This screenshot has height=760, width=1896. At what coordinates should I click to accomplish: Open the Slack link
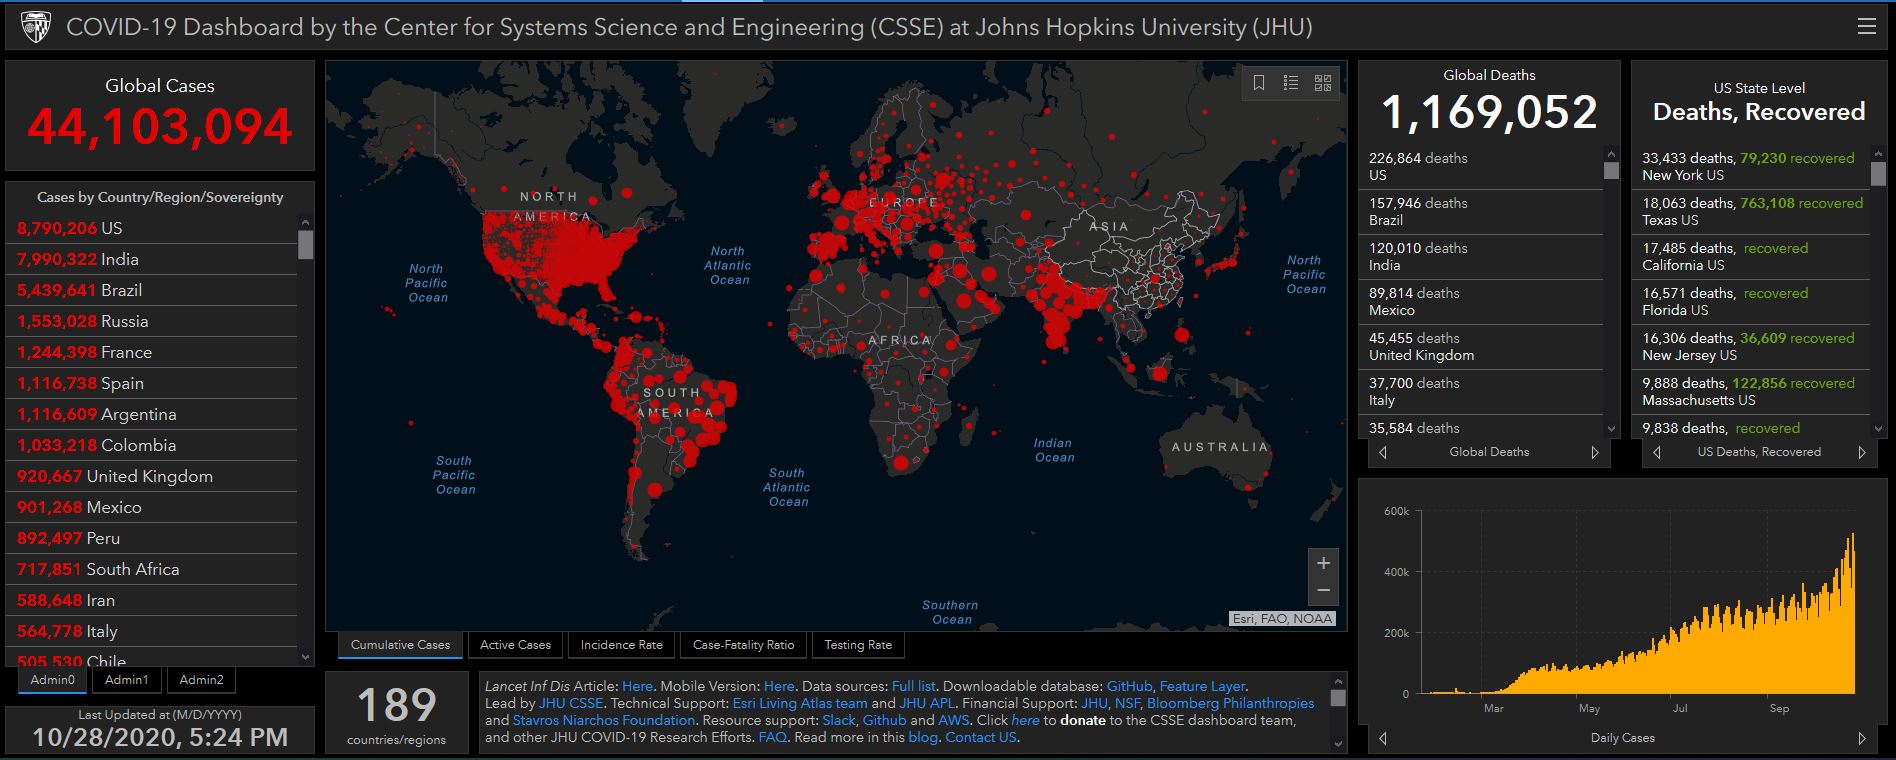[839, 720]
